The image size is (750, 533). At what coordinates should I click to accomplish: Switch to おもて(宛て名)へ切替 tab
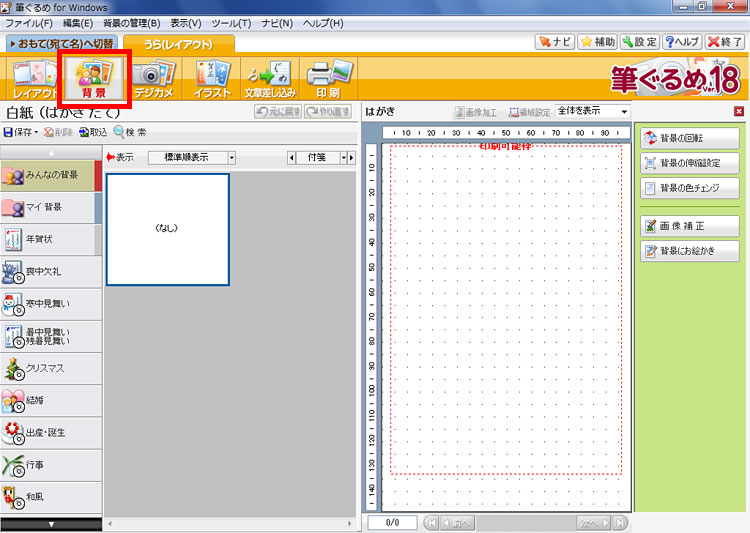[x=61, y=44]
